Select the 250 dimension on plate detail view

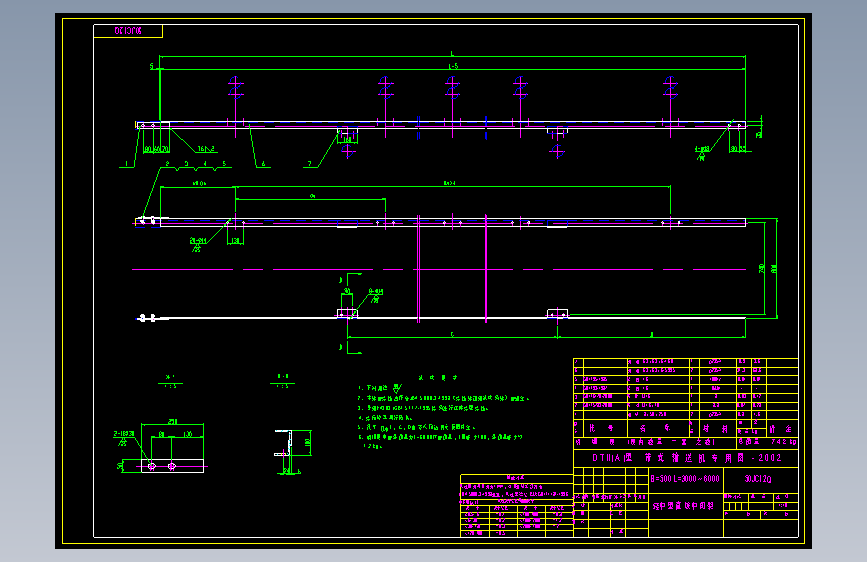(x=173, y=422)
